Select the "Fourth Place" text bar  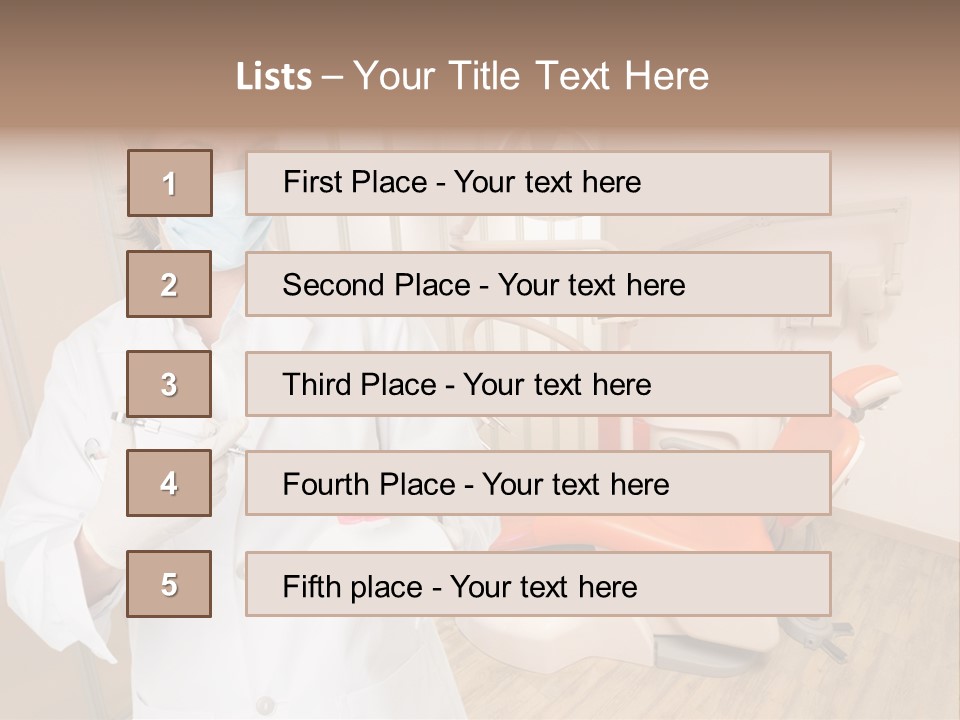(538, 484)
